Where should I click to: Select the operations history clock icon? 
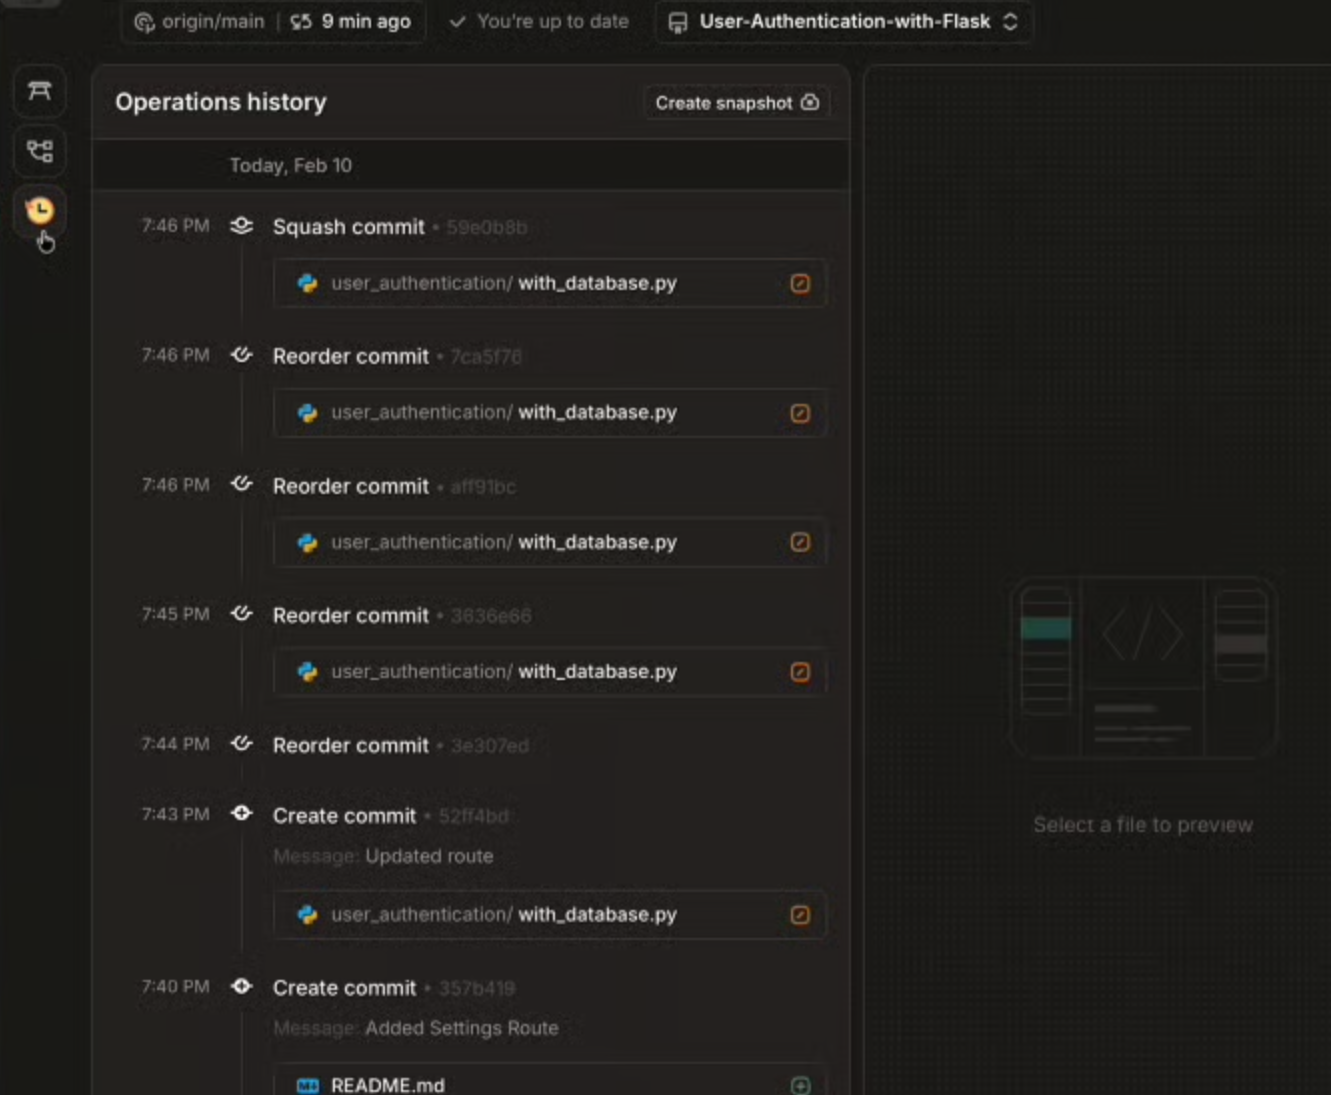[40, 210]
